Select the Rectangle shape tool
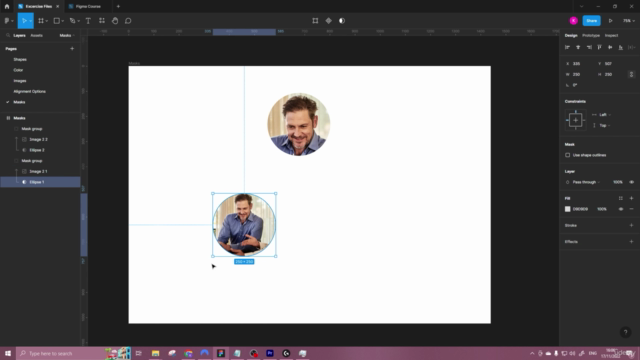640x360 pixels. coord(57,21)
